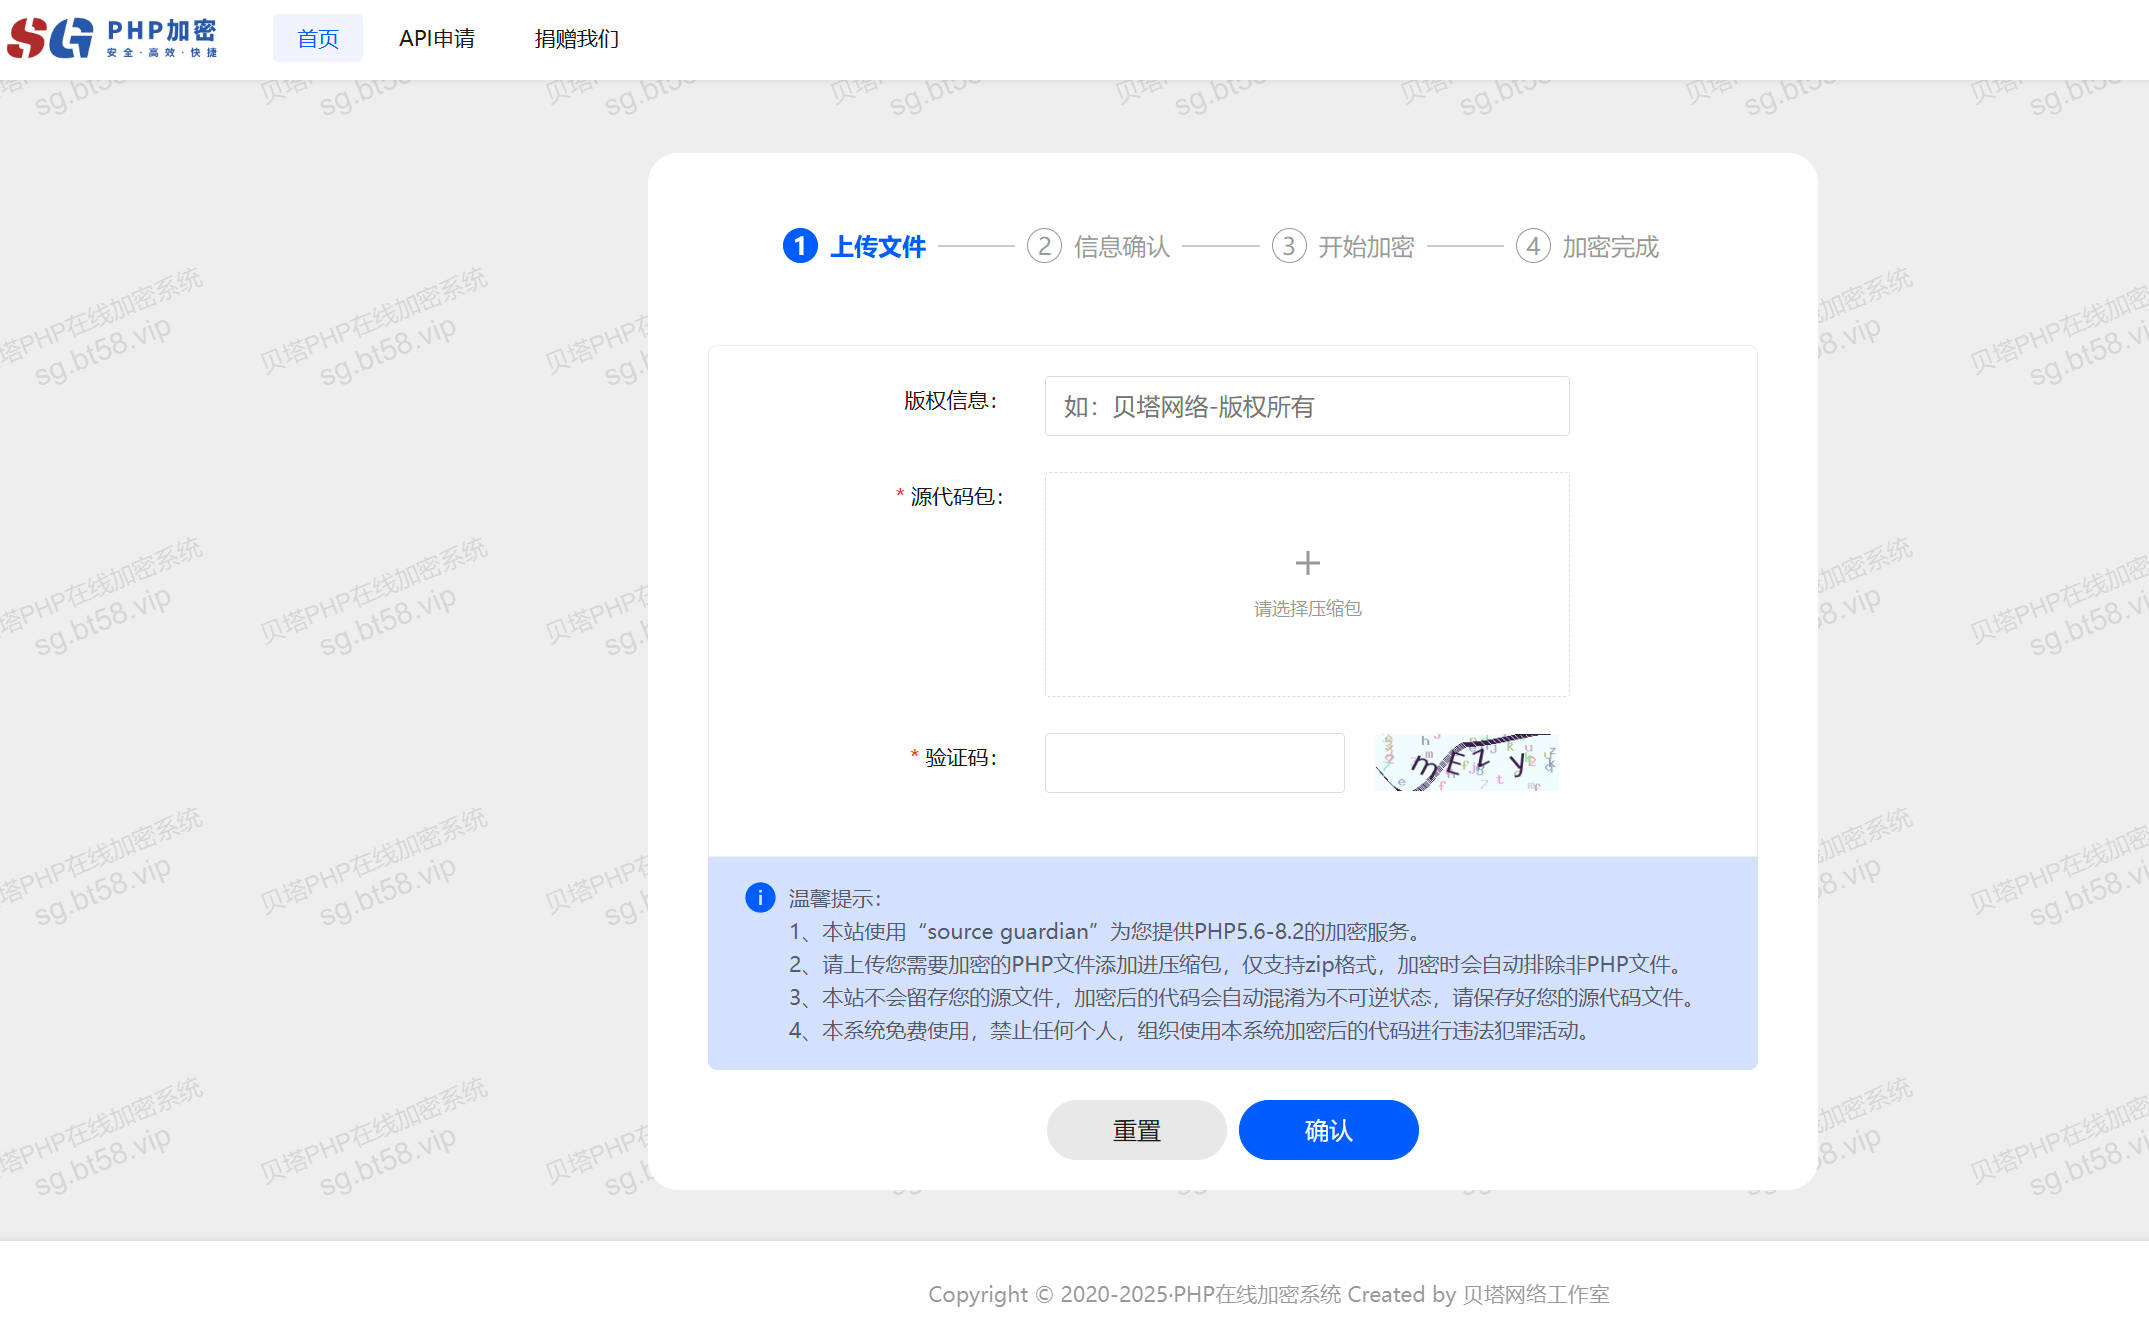Open the 首页 navigation tab
The width and height of the screenshot is (2149, 1329).
click(318, 38)
